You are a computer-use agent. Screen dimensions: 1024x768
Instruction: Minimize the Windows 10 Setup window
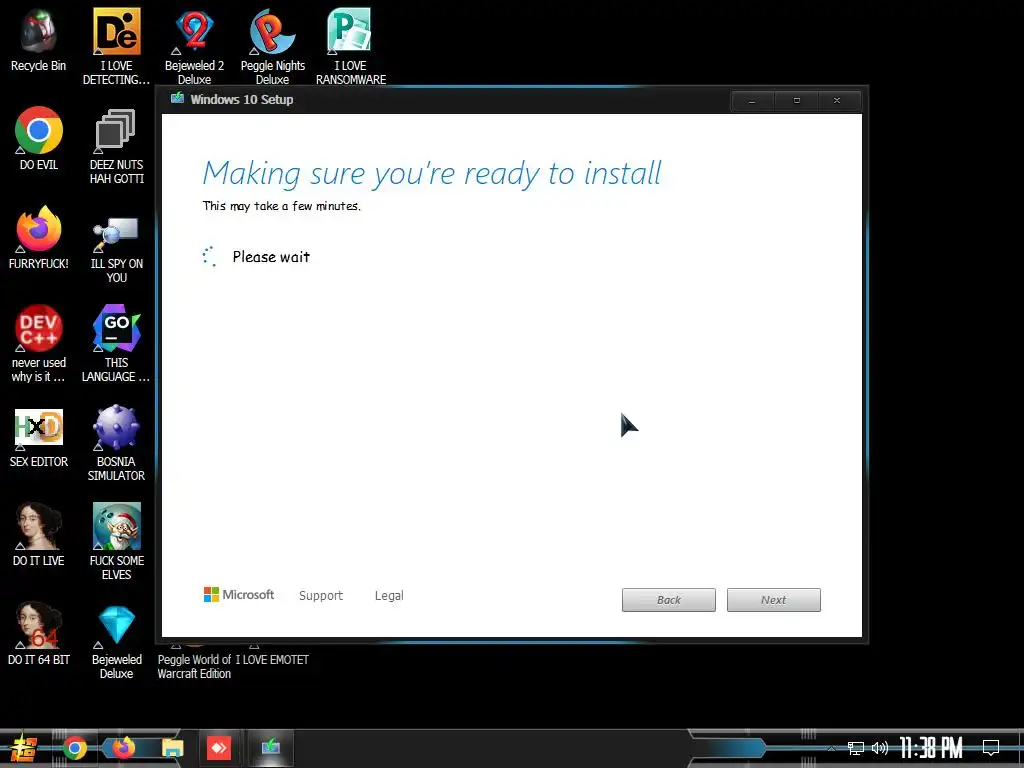[752, 101]
